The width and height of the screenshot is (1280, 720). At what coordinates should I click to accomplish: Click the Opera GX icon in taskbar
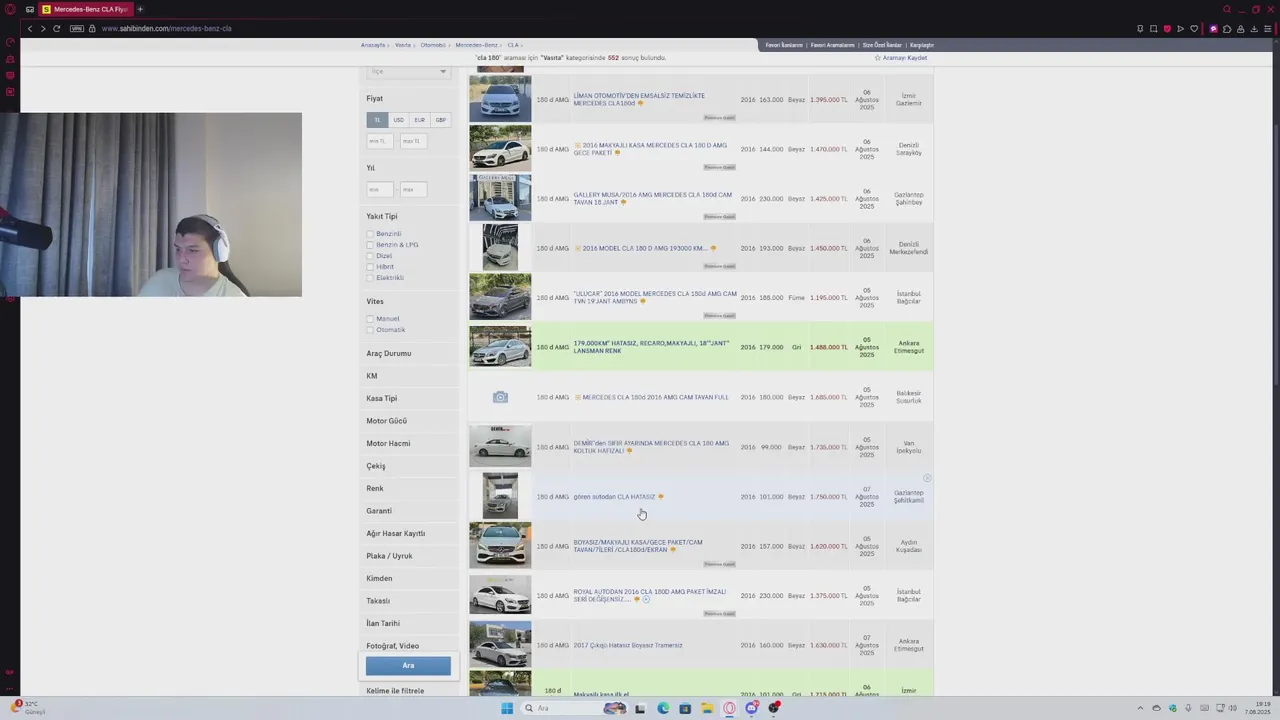click(x=729, y=708)
